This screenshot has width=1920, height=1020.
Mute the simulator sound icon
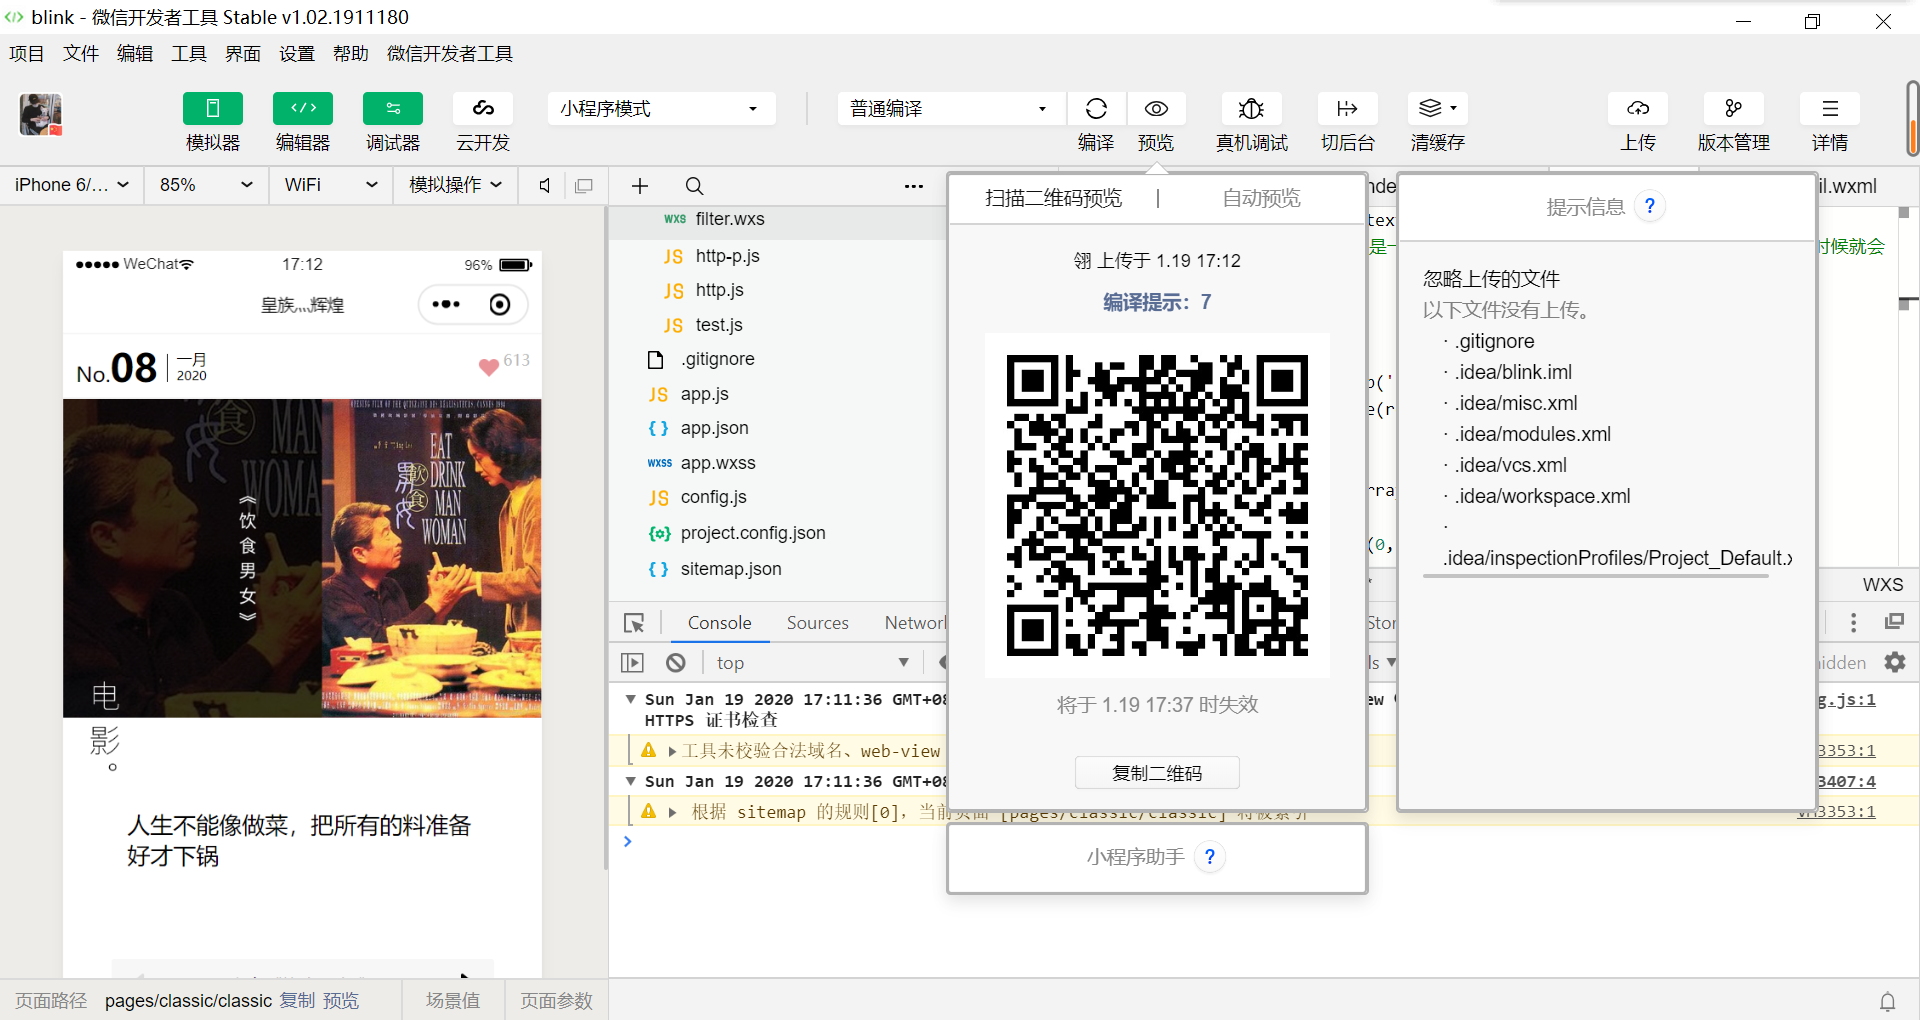tap(545, 185)
